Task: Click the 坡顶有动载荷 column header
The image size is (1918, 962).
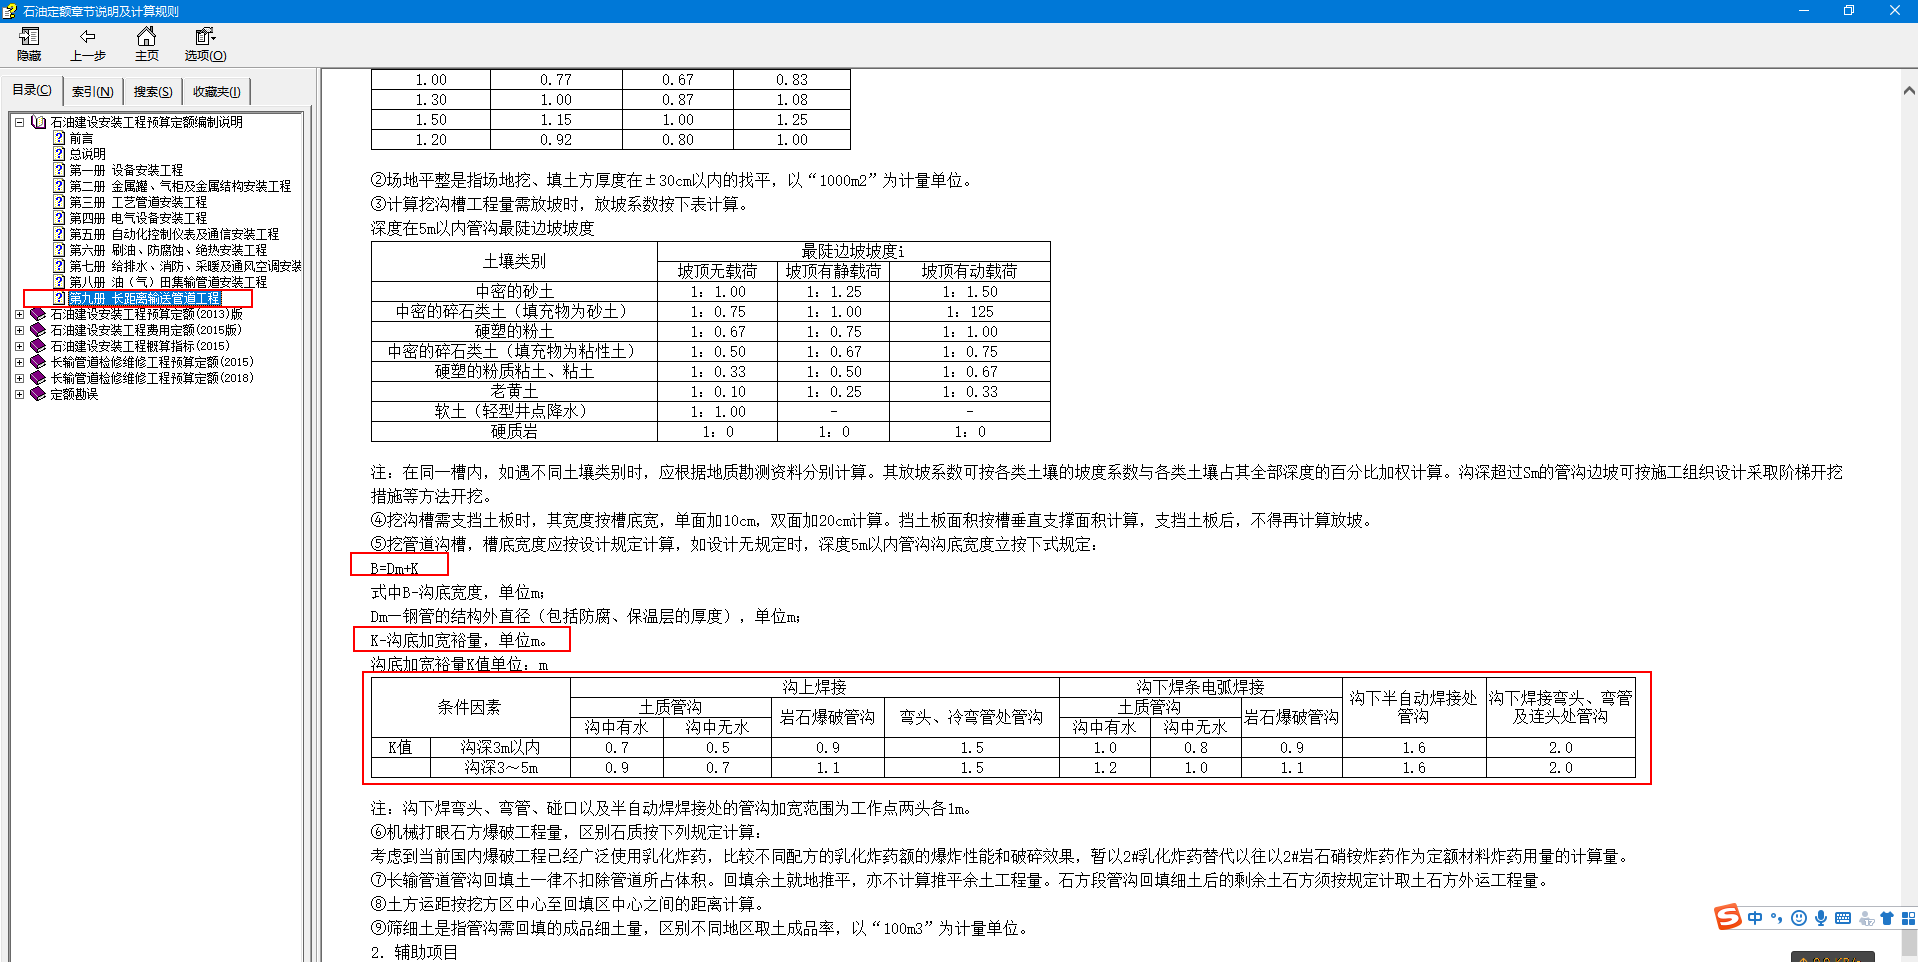Action: [969, 271]
